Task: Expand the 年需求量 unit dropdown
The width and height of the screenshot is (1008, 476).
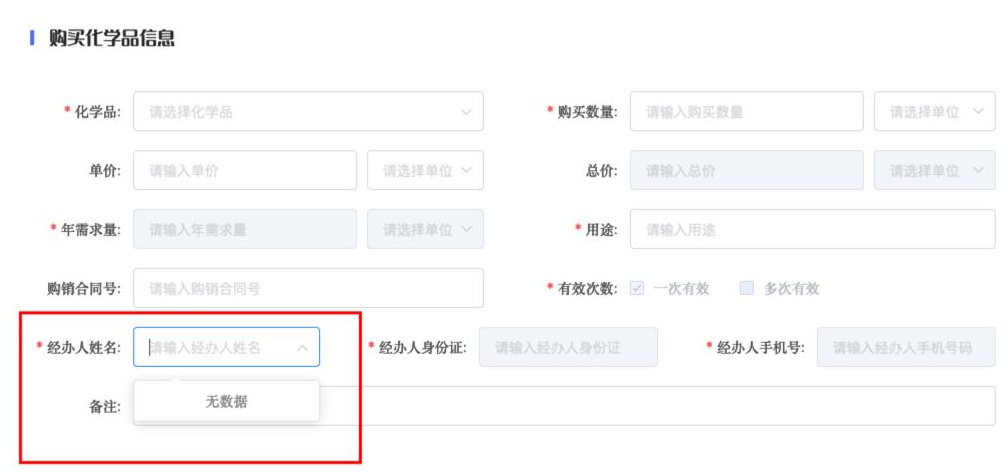Action: tap(425, 230)
